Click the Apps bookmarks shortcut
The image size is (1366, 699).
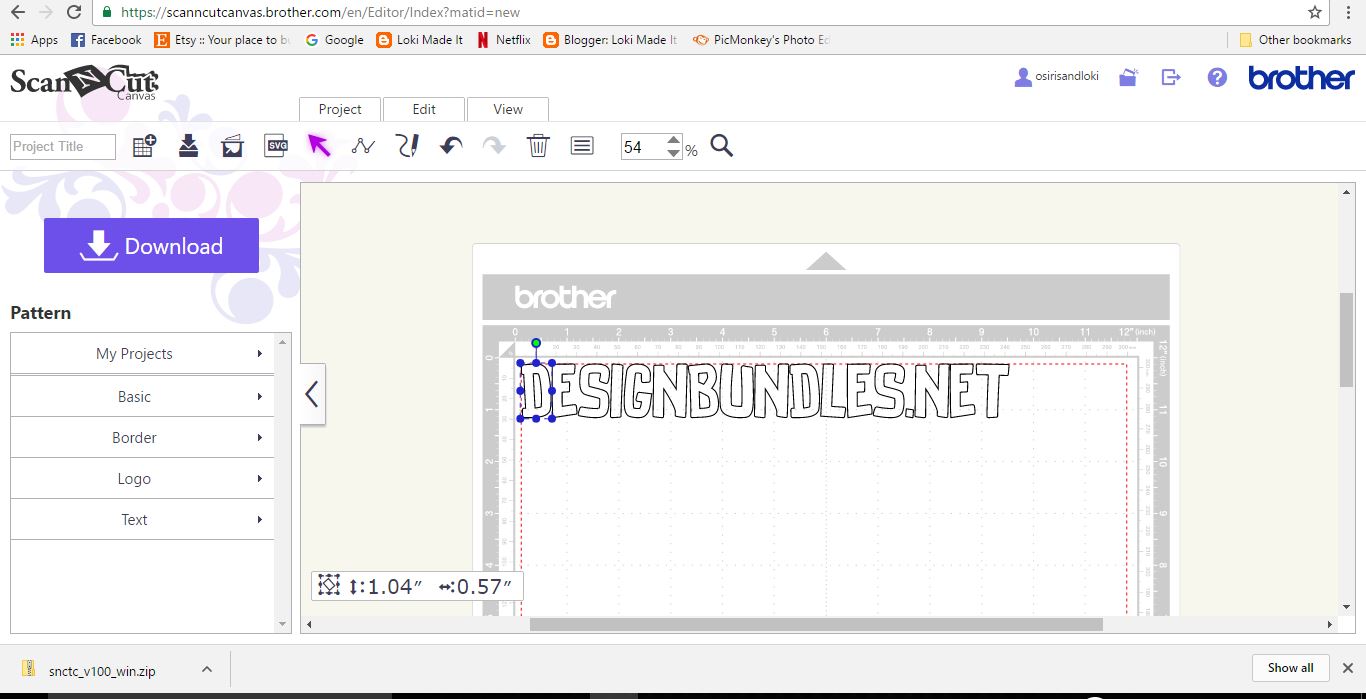34,40
